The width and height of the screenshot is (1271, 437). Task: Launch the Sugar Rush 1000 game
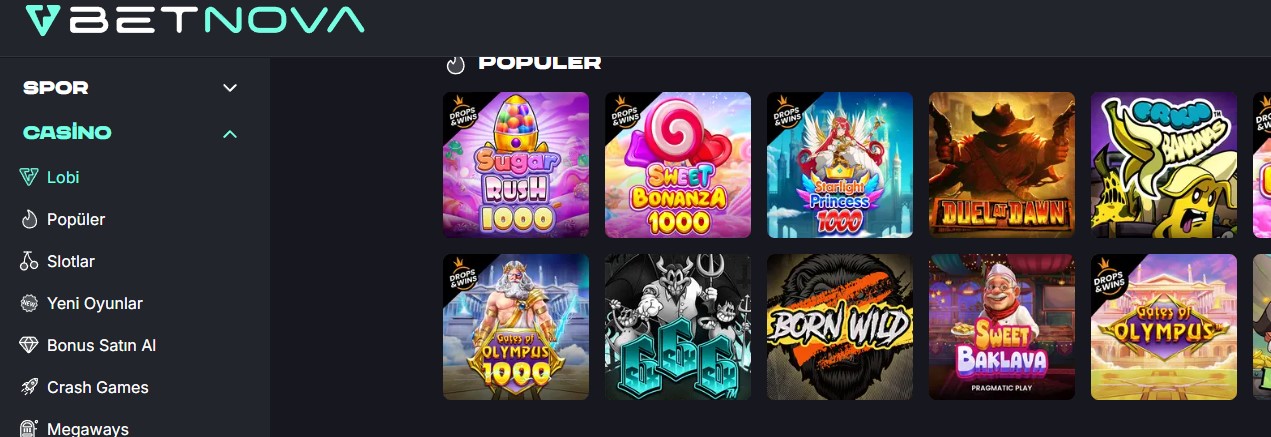[x=516, y=165]
